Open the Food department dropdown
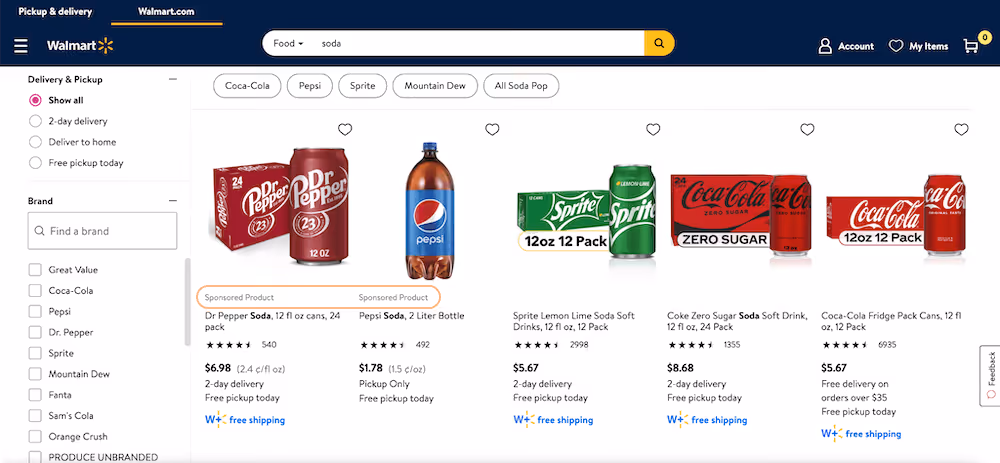 tap(288, 43)
